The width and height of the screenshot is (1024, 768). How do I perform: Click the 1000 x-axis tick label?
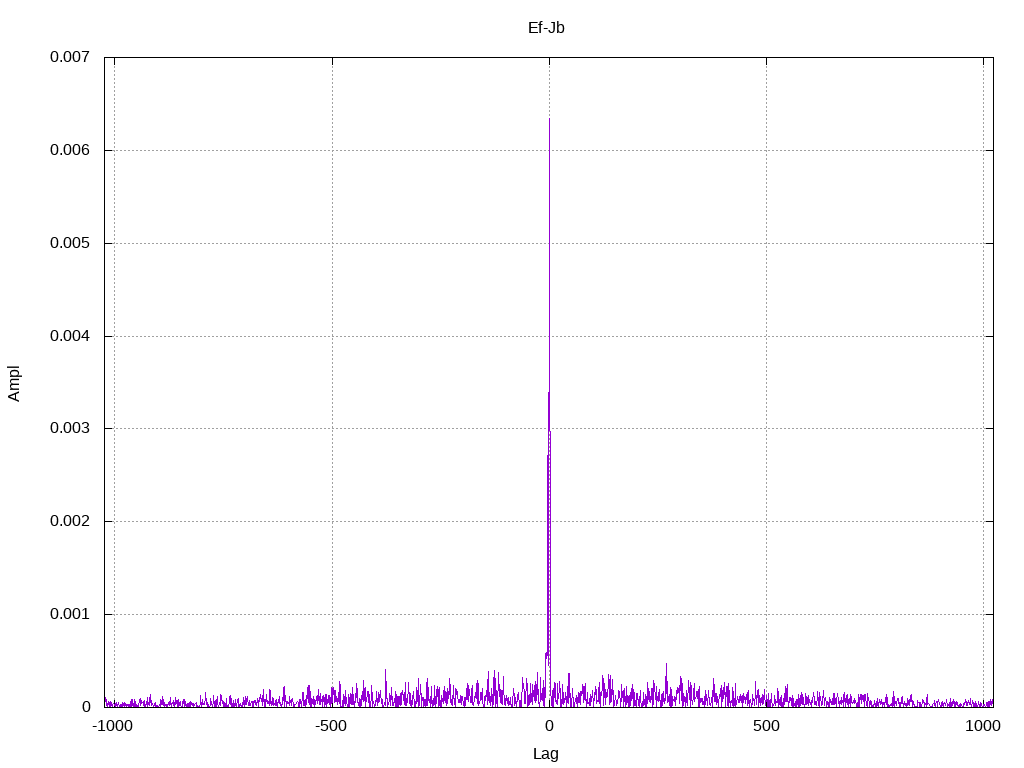click(983, 726)
